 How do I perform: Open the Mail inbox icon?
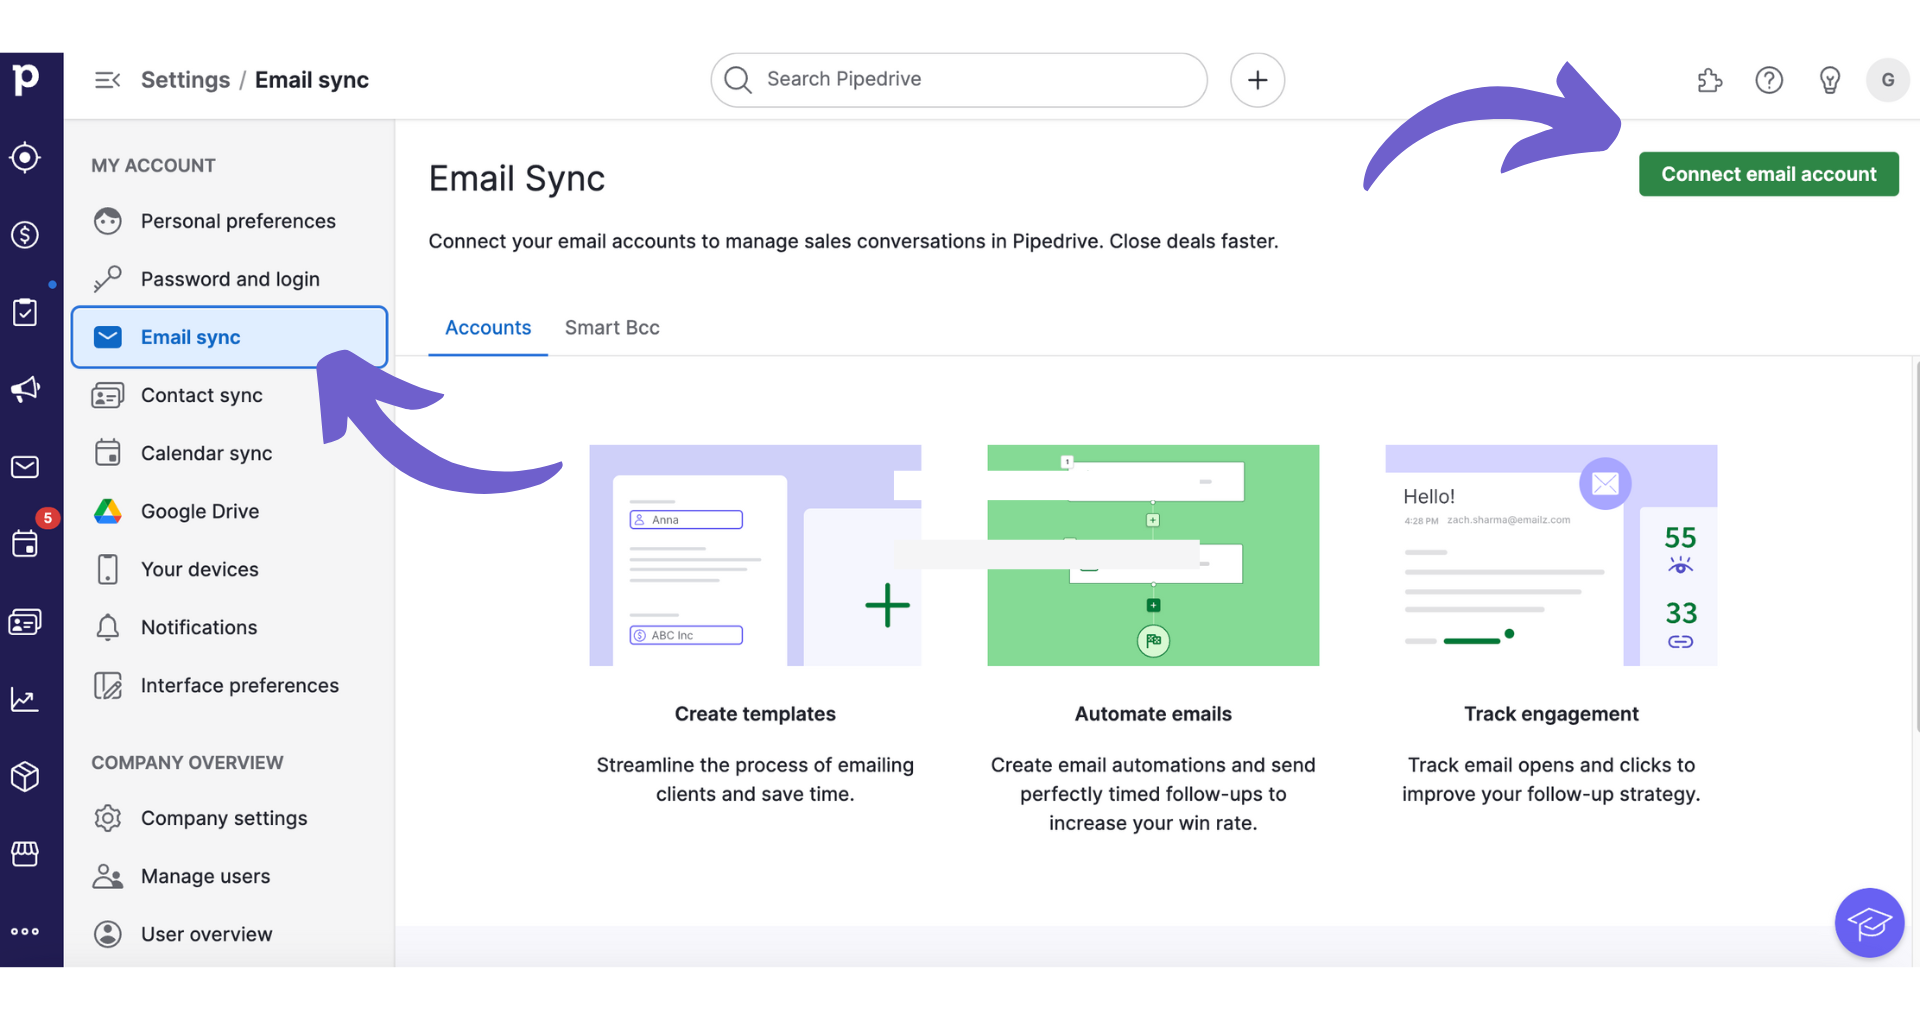click(24, 466)
